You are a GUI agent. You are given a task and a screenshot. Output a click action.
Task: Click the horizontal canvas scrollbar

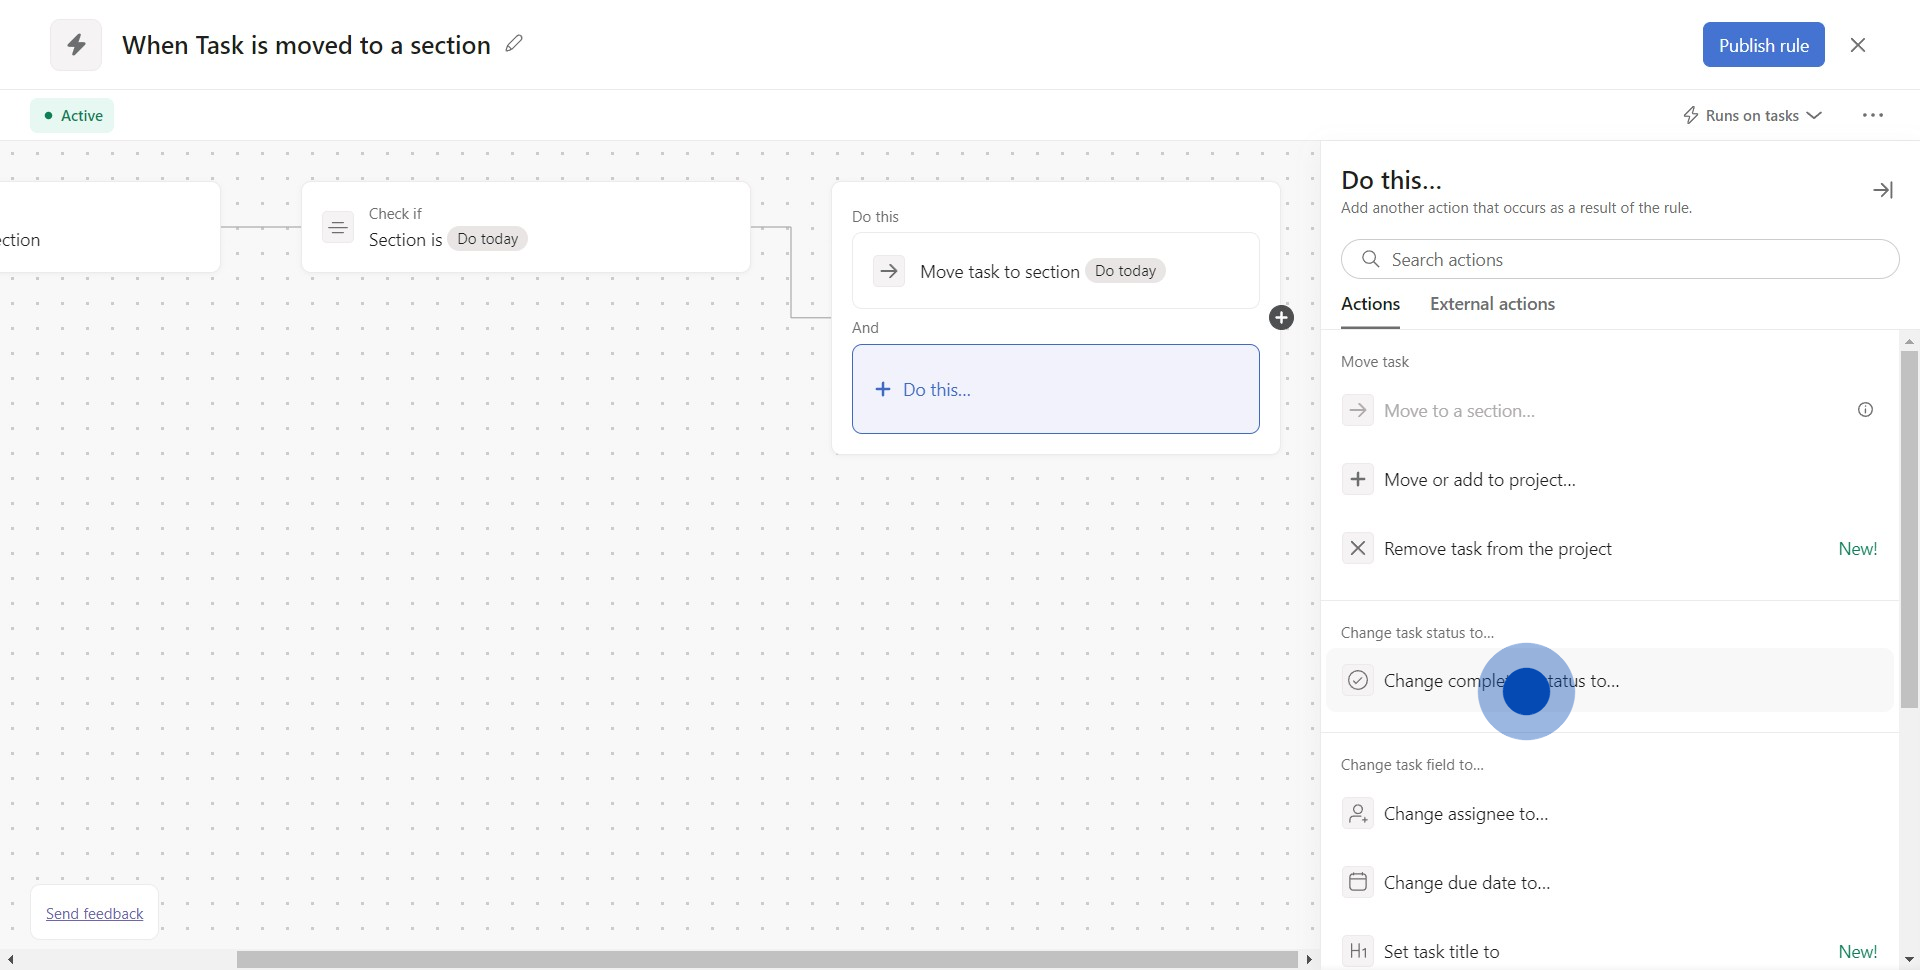[766, 960]
